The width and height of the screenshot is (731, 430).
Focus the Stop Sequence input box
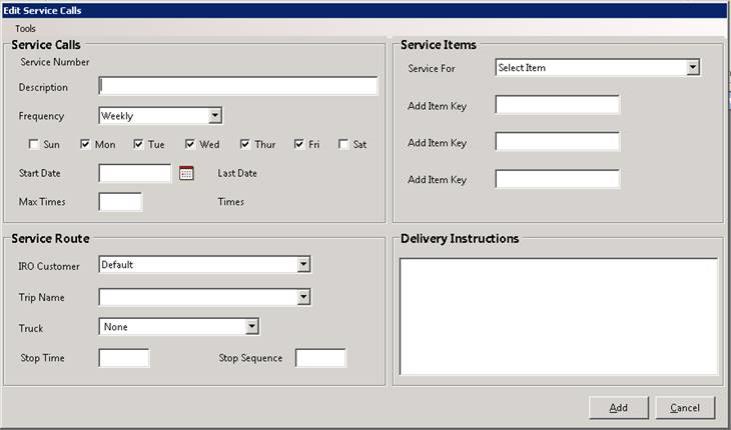(320, 358)
